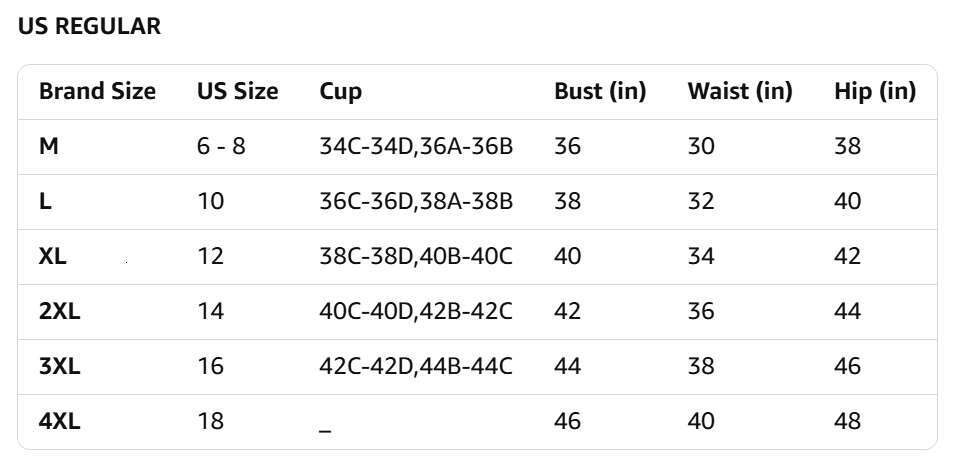The width and height of the screenshot is (954, 469).
Task: Click the 40C-40D,42B-42C cup cell
Action: click(416, 312)
